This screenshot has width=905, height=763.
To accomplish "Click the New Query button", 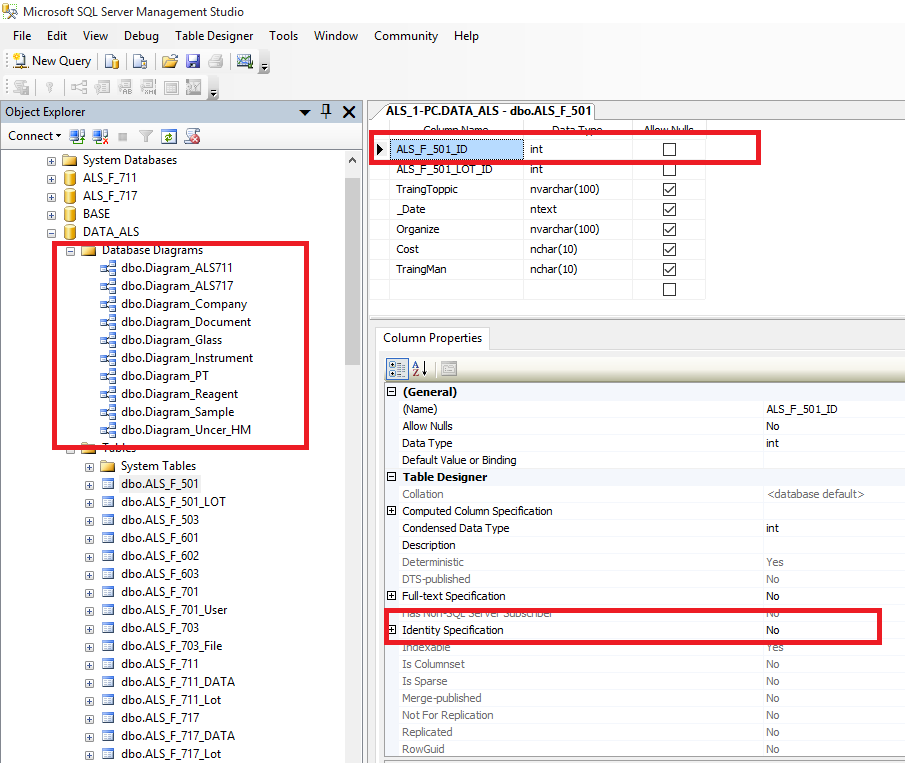I will pos(52,61).
